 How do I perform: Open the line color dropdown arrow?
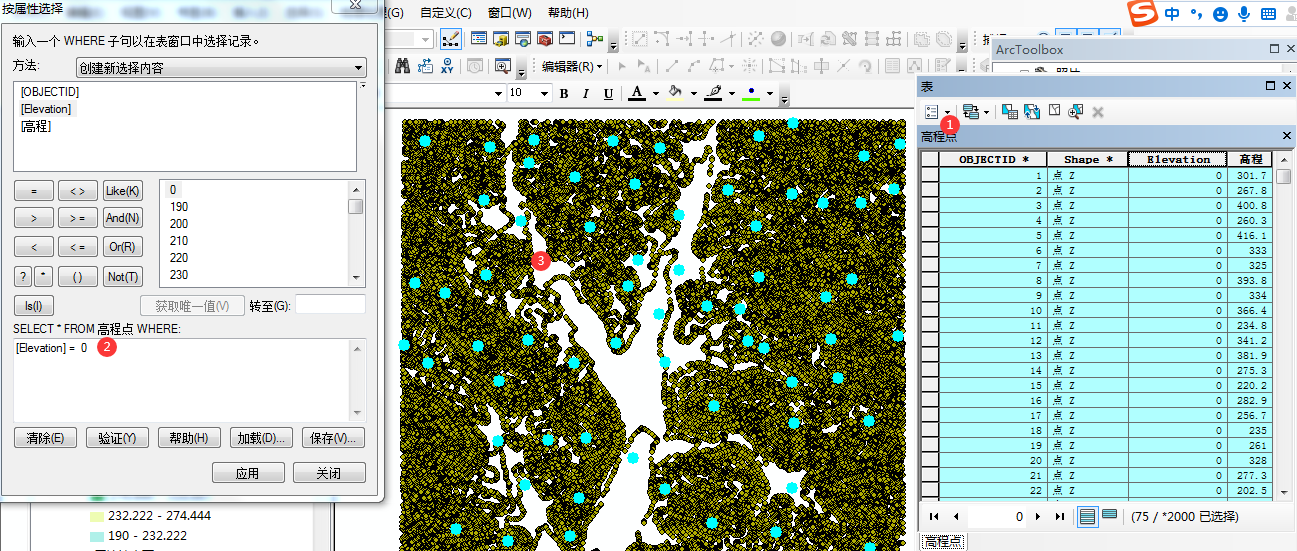731,93
